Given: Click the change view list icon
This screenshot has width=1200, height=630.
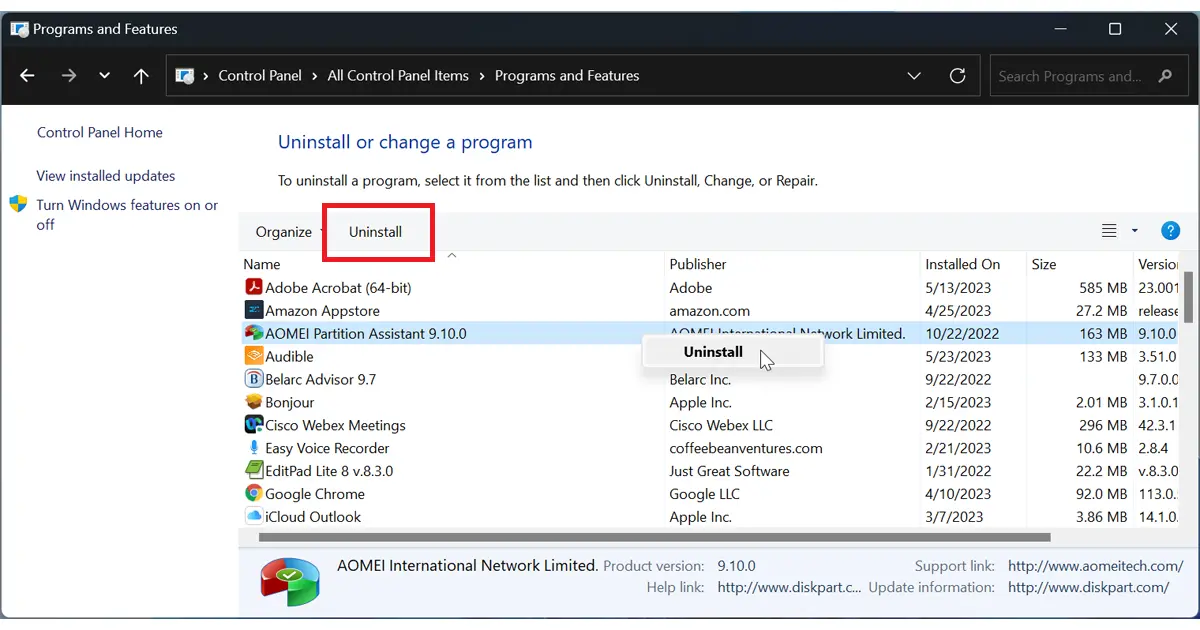Looking at the screenshot, I should coord(1109,231).
